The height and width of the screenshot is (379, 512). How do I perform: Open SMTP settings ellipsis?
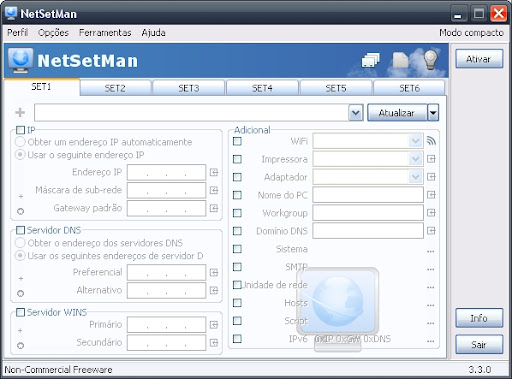430,270
